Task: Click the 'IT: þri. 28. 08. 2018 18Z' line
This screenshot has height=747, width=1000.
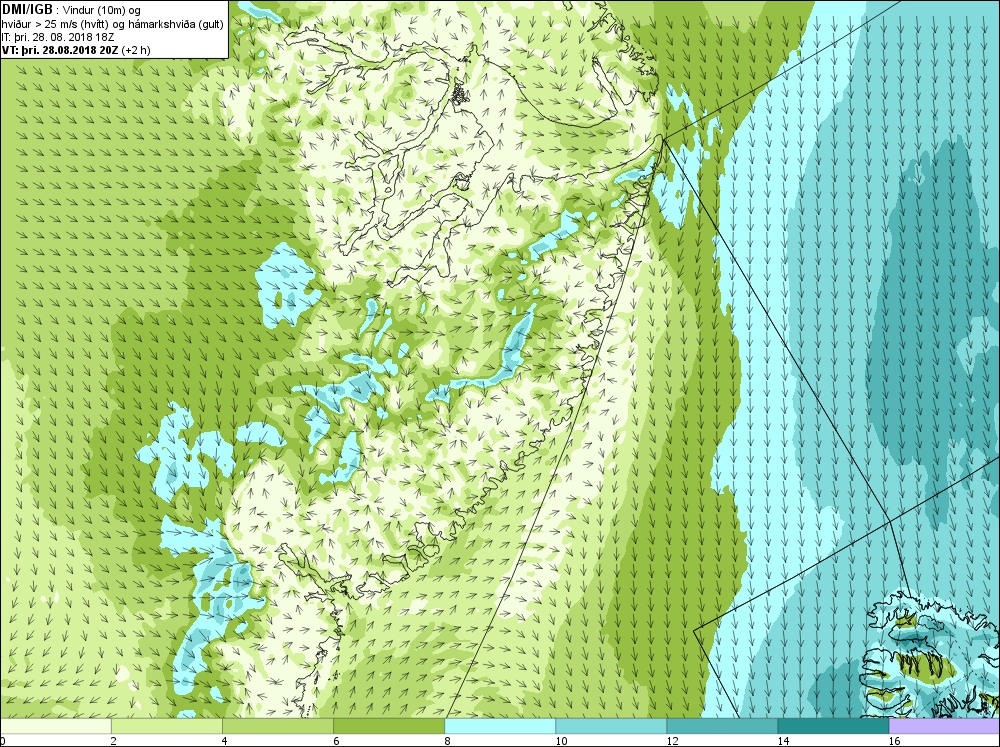Action: click(58, 37)
